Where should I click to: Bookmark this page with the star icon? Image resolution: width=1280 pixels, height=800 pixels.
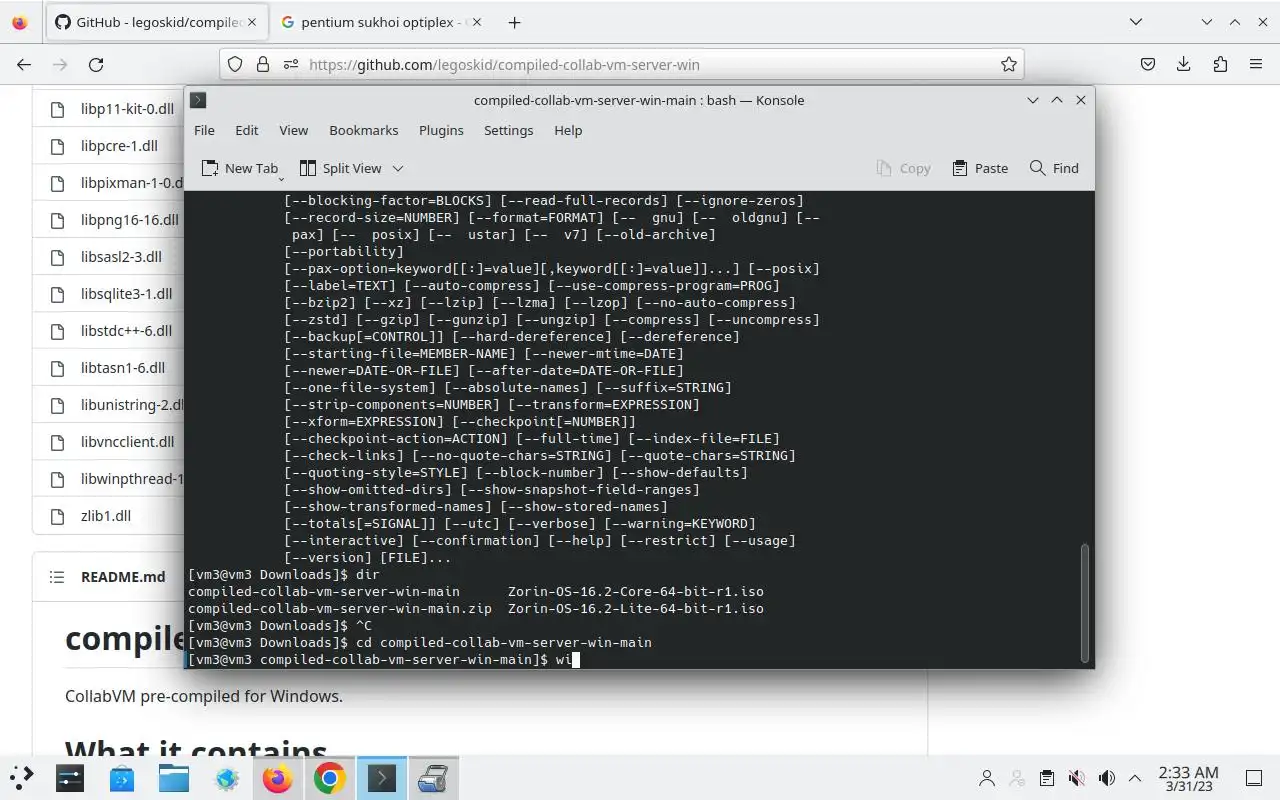1009,64
